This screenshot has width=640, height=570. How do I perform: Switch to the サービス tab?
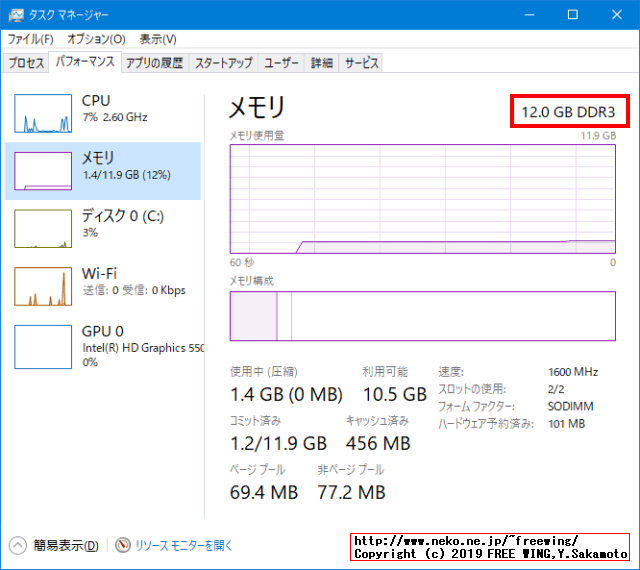(x=362, y=63)
